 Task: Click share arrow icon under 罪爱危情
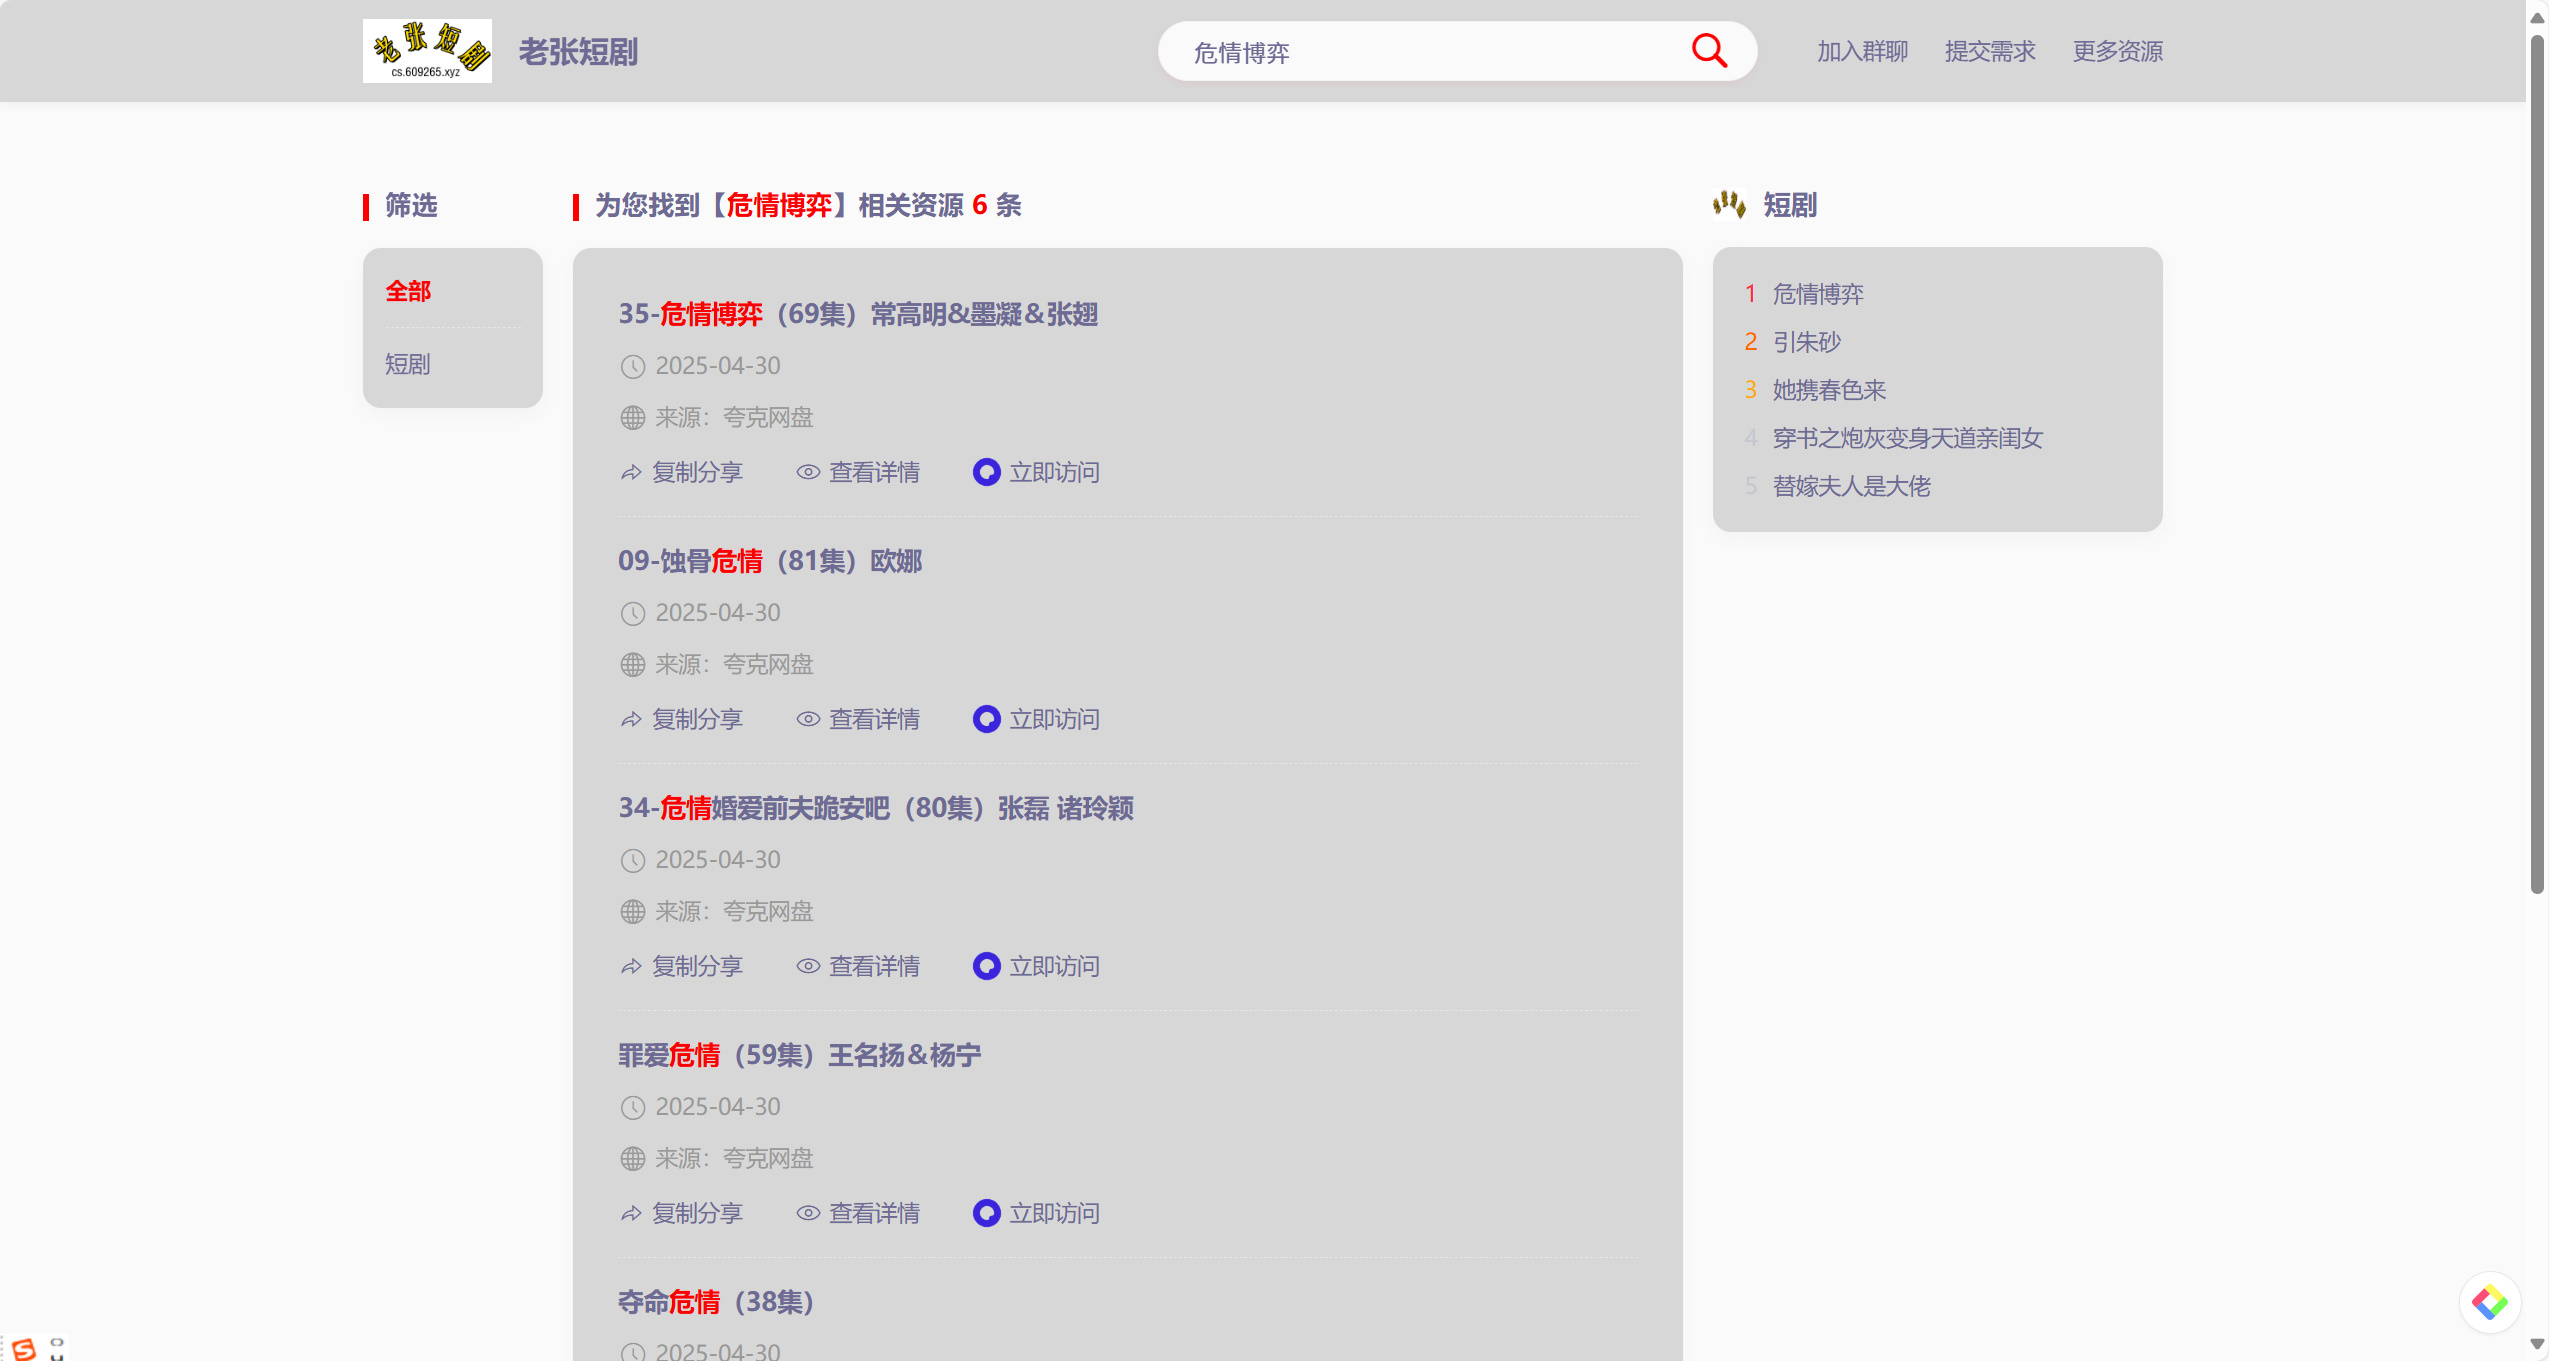(631, 1213)
